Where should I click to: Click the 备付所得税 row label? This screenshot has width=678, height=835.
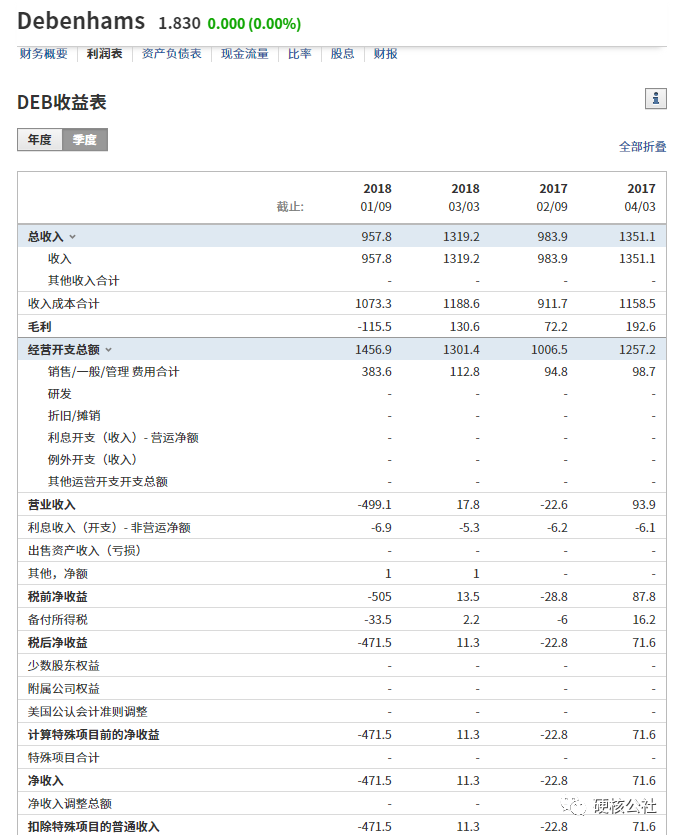click(x=58, y=619)
